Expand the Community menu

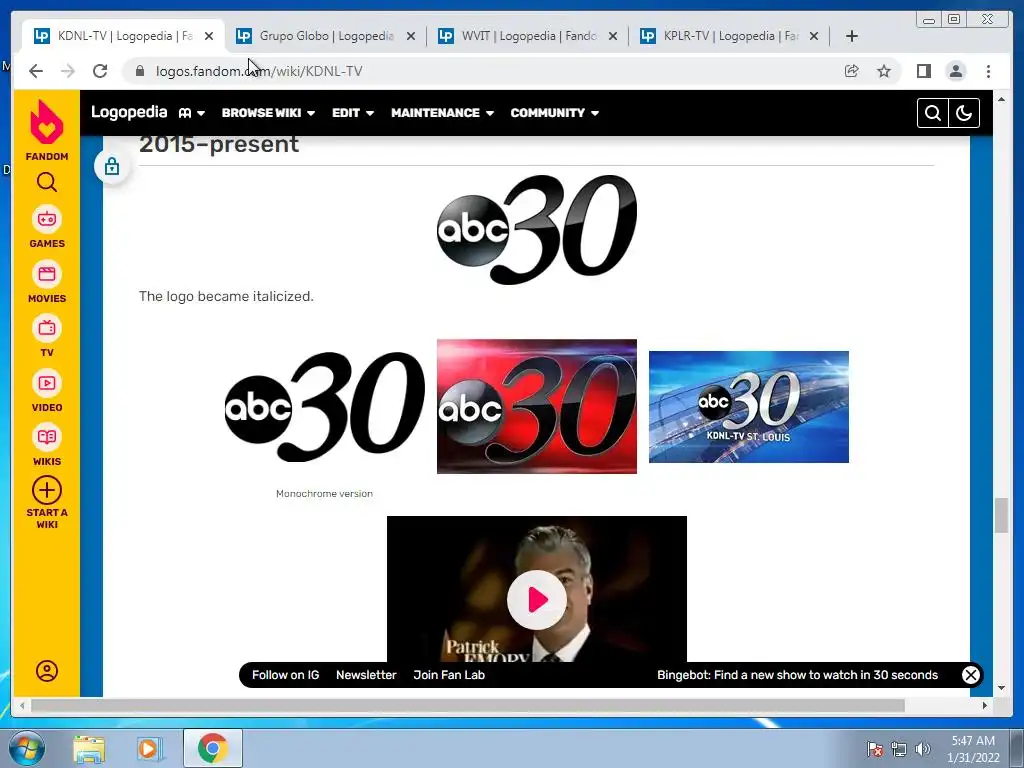pyautogui.click(x=554, y=113)
